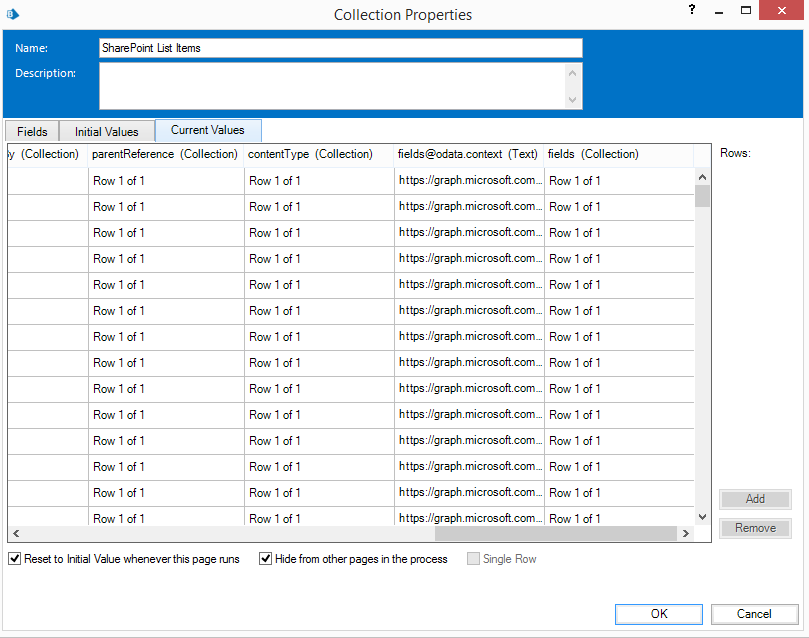Tick the Single Row checkbox
The image size is (809, 638).
(x=474, y=559)
